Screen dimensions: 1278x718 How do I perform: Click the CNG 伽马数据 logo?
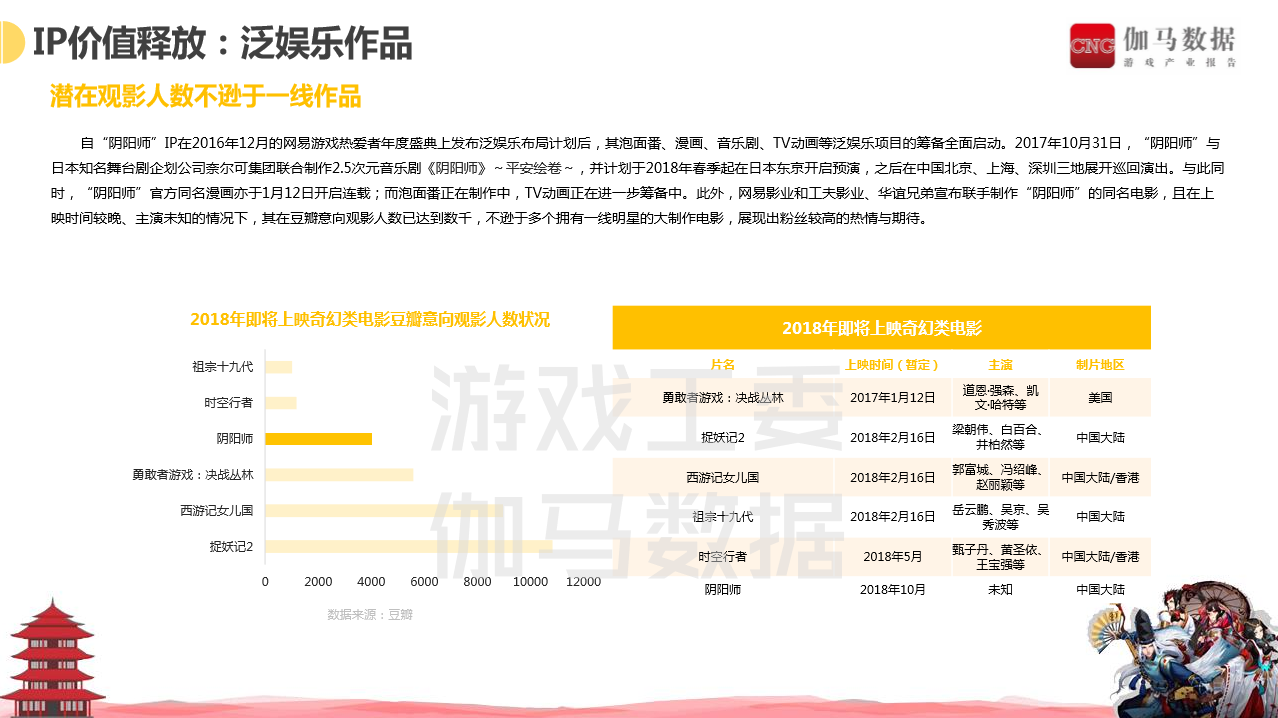click(x=1153, y=45)
